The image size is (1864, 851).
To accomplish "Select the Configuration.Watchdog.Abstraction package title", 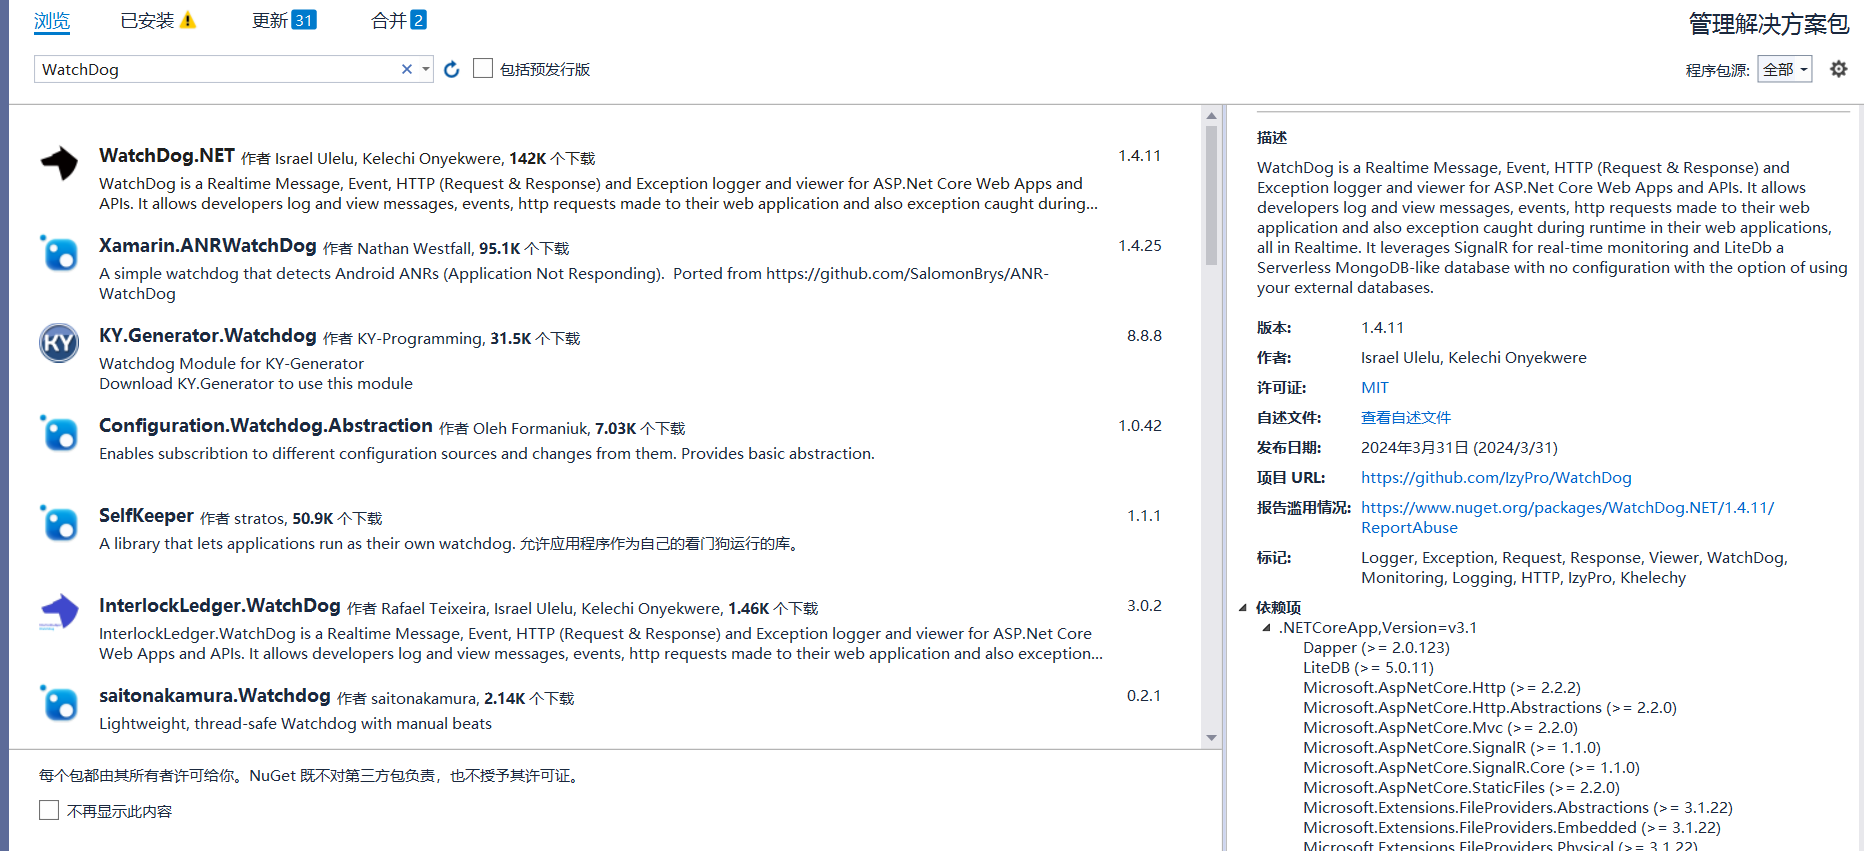I will [266, 425].
